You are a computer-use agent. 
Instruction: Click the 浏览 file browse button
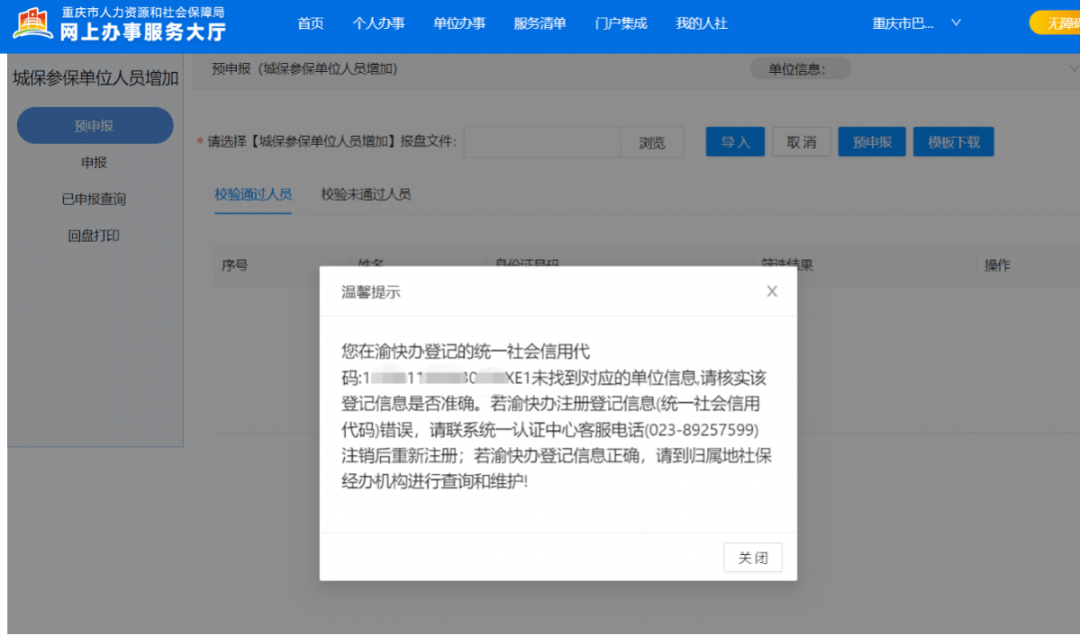[652, 142]
